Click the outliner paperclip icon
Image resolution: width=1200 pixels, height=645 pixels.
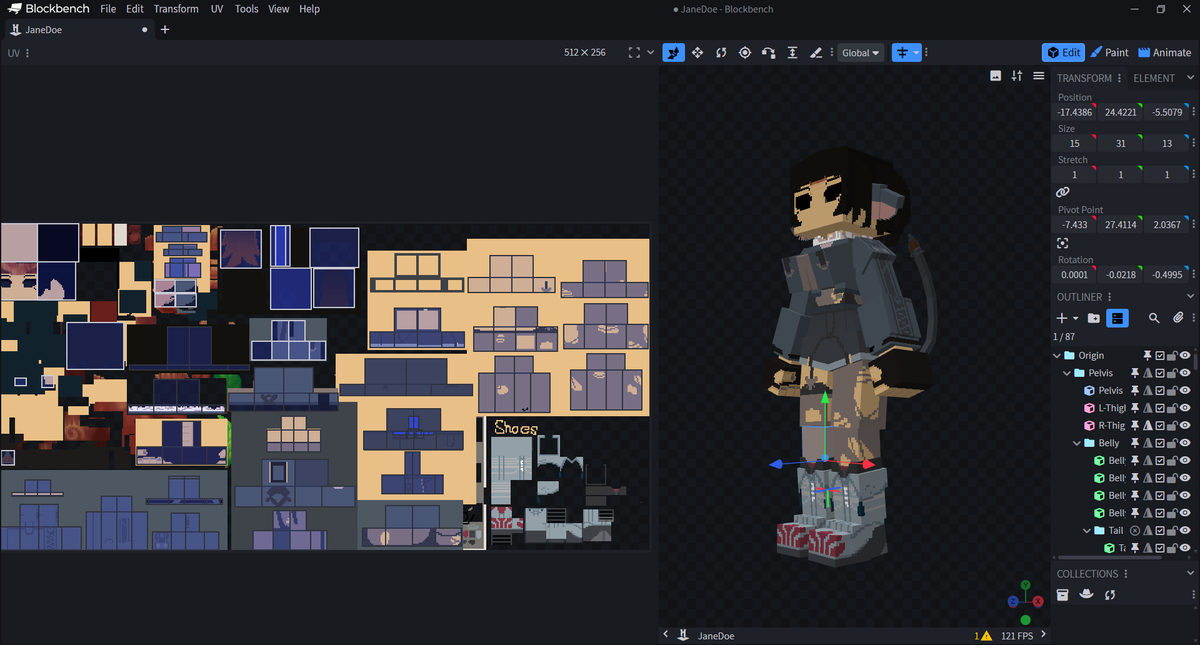(1178, 318)
